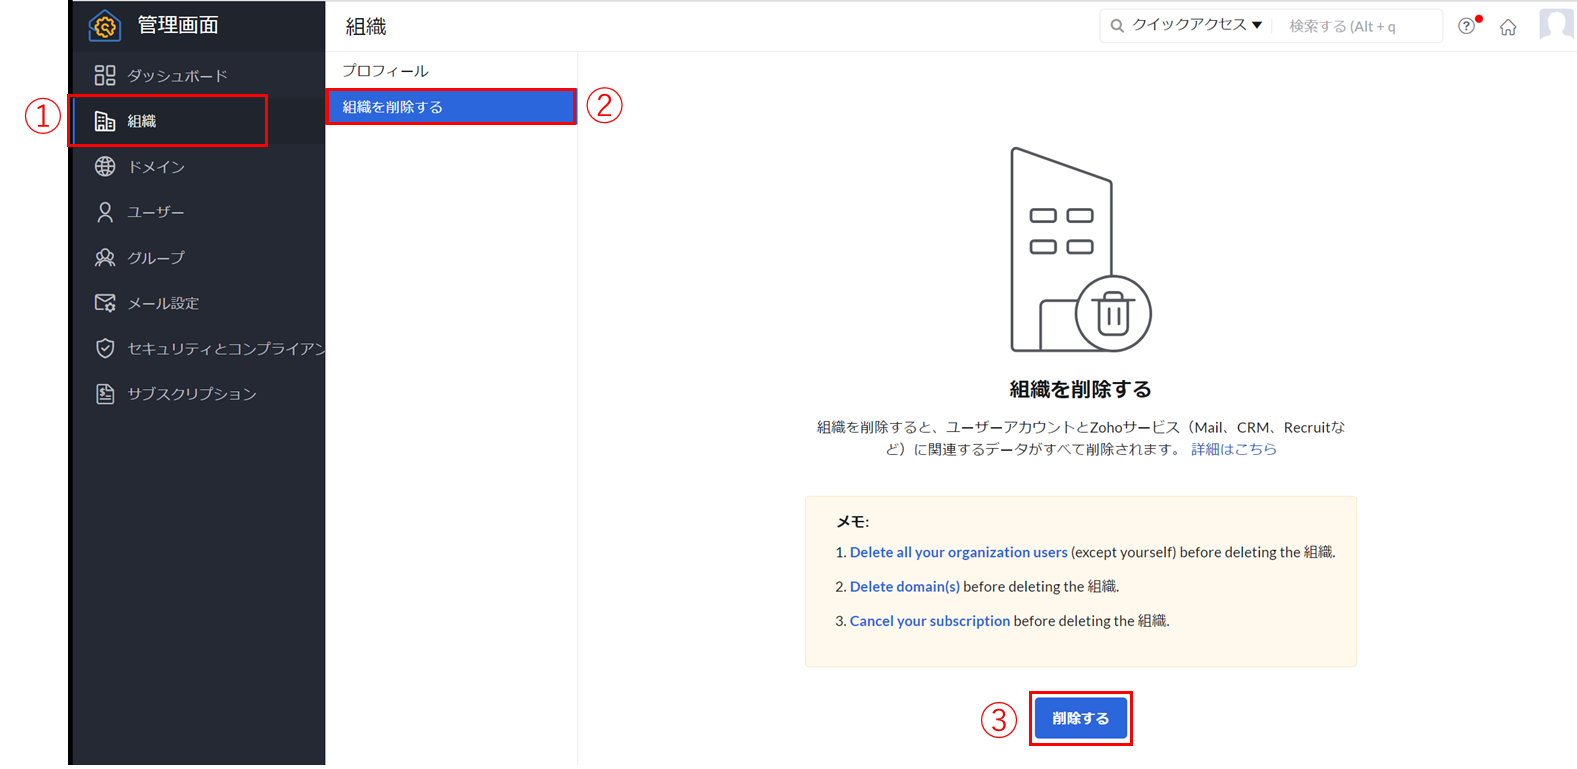The image size is (1577, 769).
Task: Go to home via the house icon
Action: point(1508,27)
